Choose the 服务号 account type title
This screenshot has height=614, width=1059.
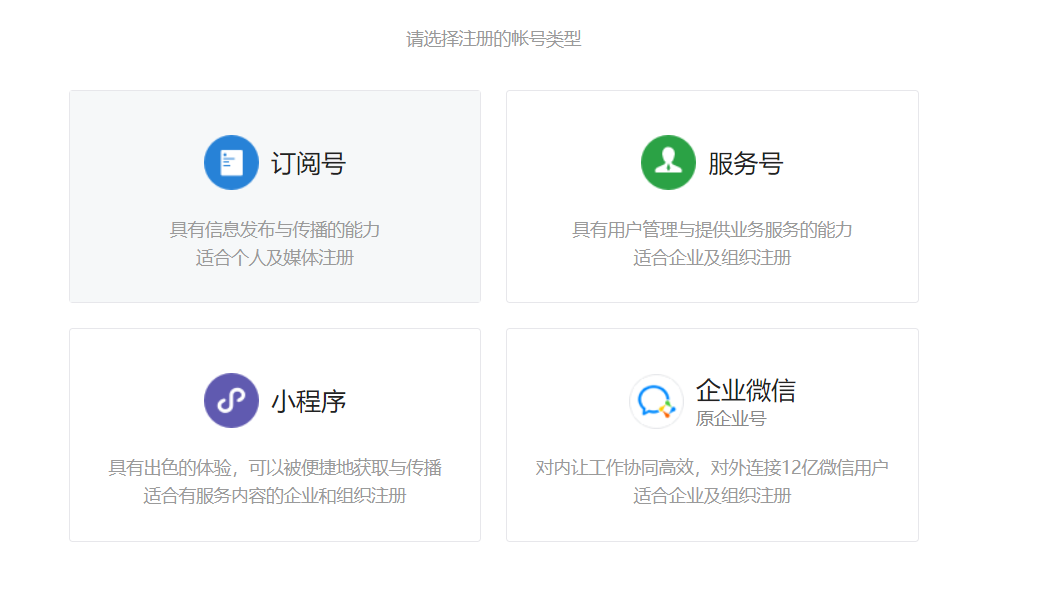pyautogui.click(x=745, y=163)
